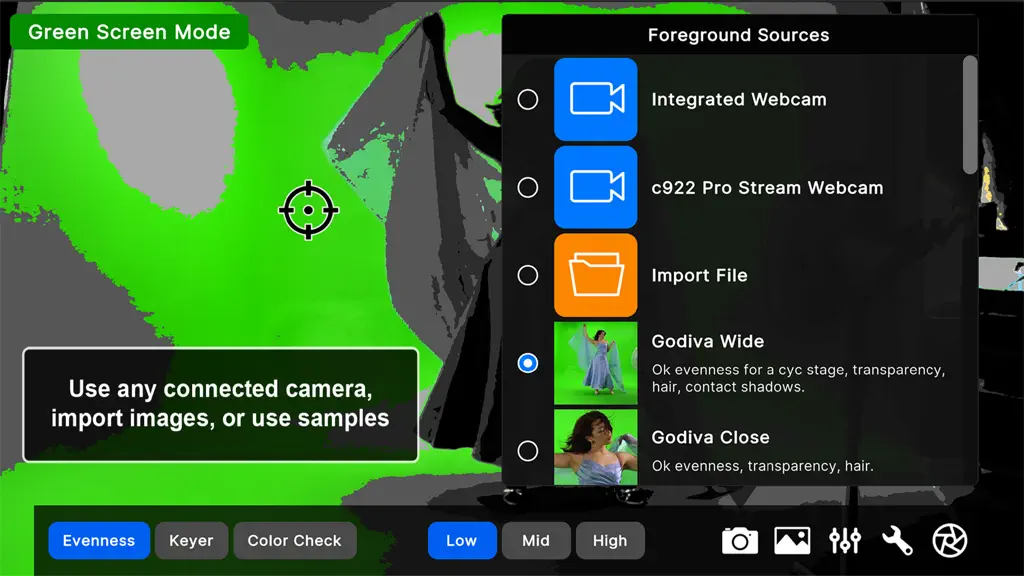This screenshot has height=576, width=1024.
Task: Click the Godiva Wide sample thumbnail
Action: tap(596, 363)
